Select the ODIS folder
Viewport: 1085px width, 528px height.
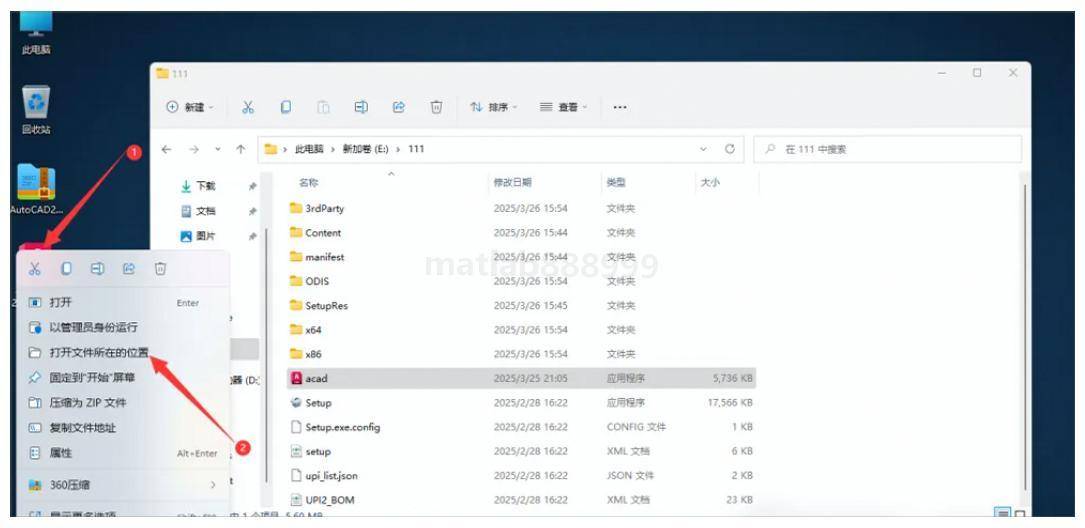point(521,282)
